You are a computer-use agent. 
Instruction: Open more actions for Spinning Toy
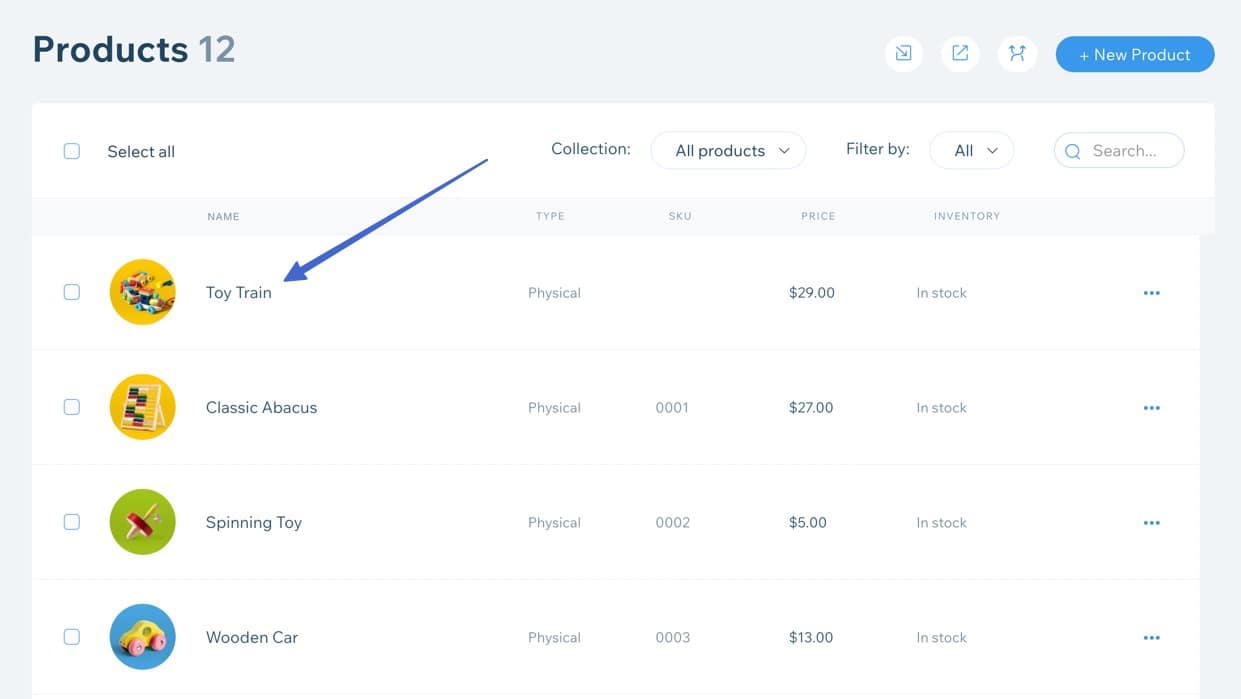click(1152, 522)
